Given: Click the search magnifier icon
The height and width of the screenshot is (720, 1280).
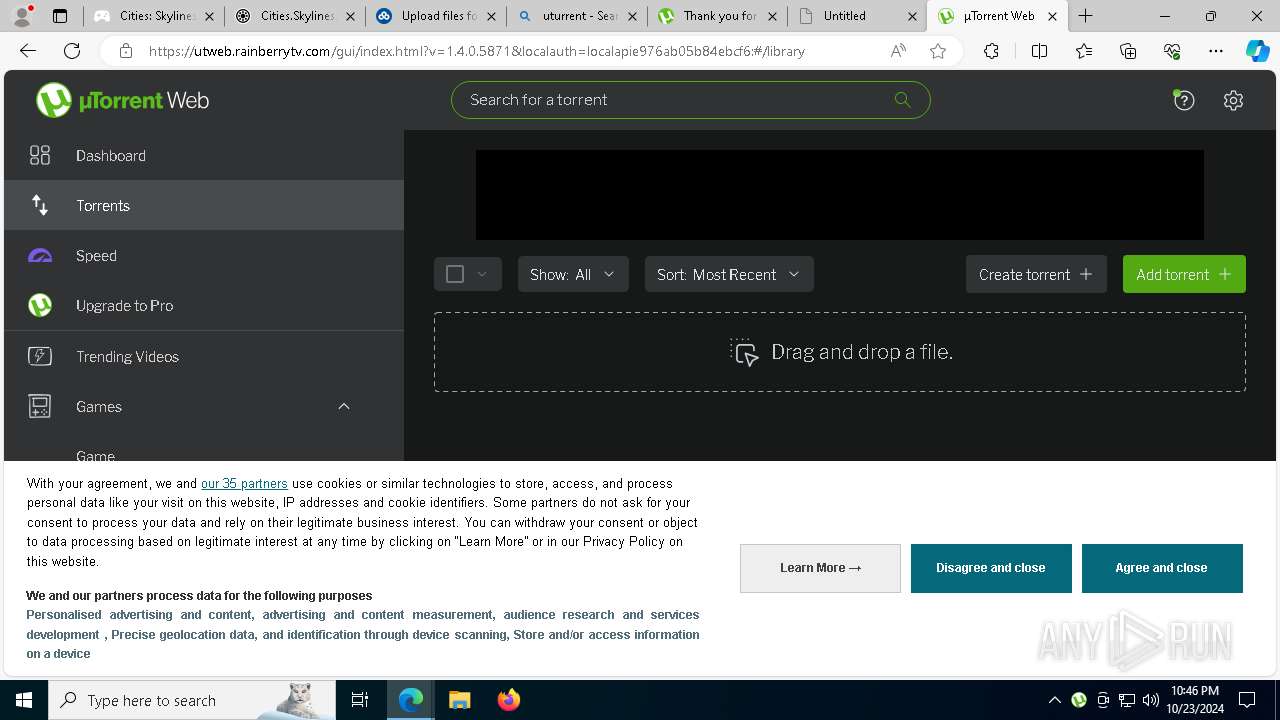Looking at the screenshot, I should coord(902,99).
